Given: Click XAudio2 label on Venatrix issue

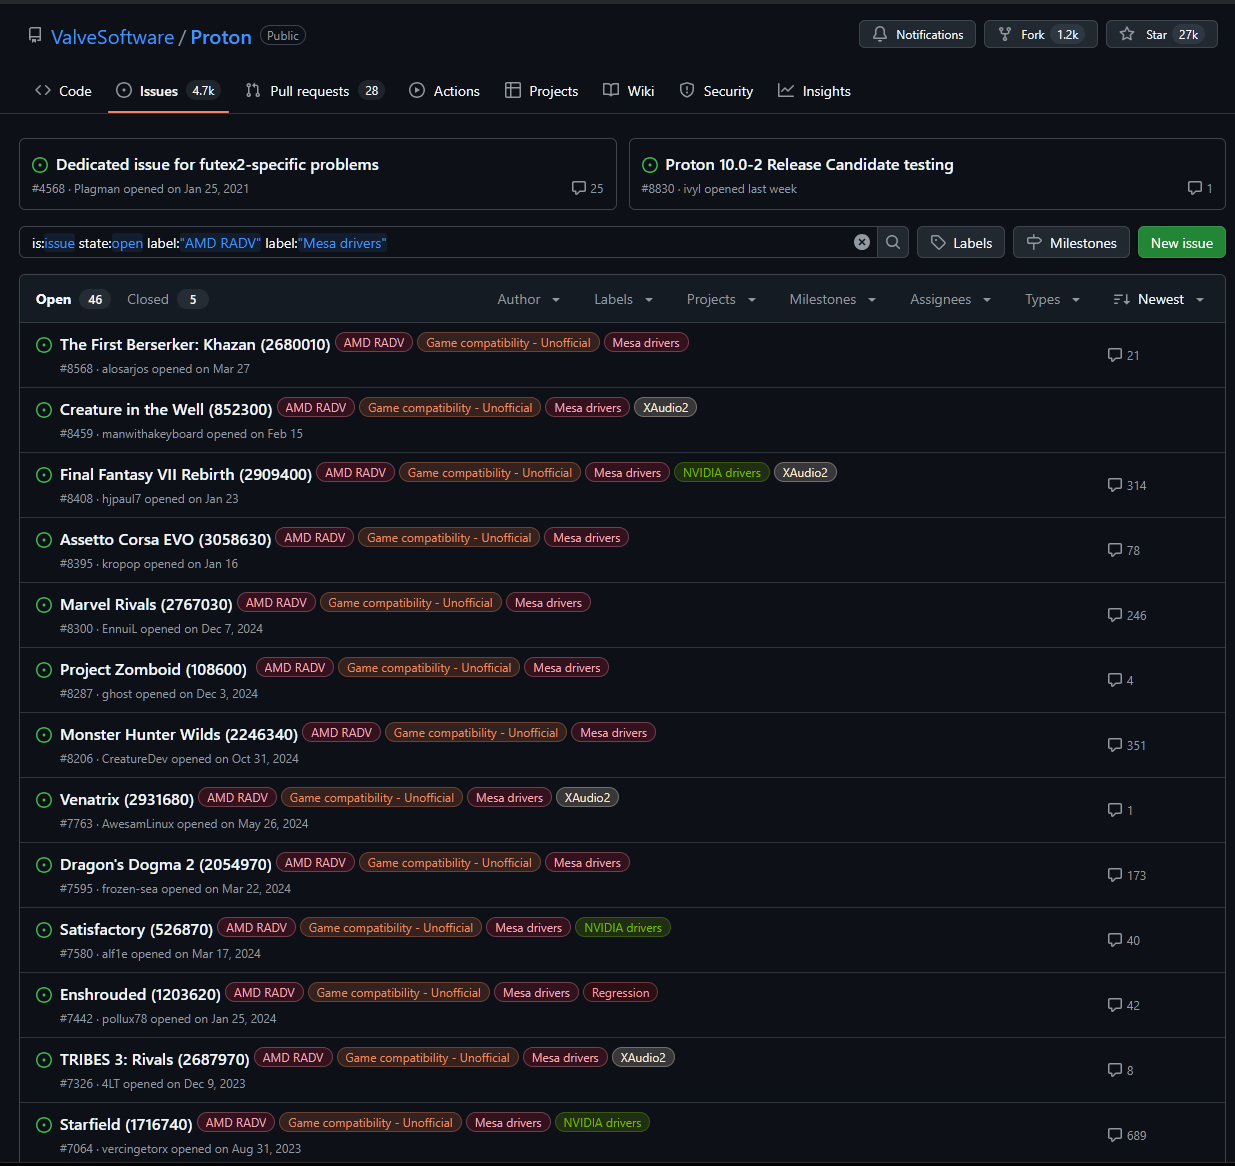Looking at the screenshot, I should point(587,798).
